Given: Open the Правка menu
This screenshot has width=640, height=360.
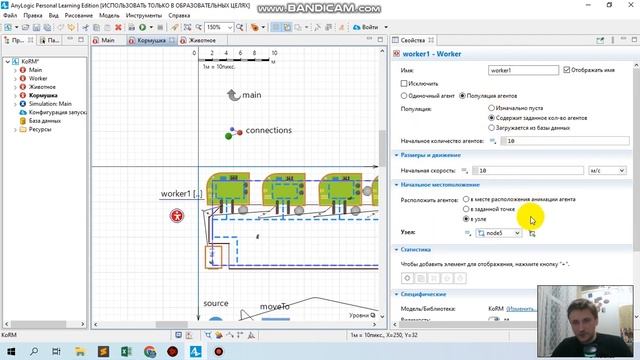Looking at the screenshot, I should click(33, 16).
